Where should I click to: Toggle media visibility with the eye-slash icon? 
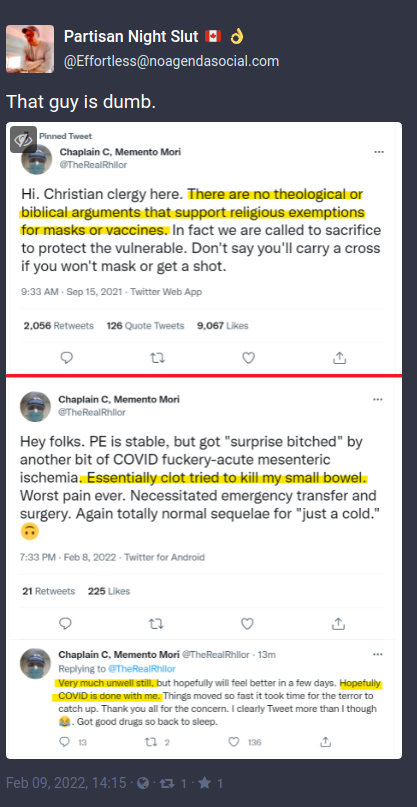[x=23, y=139]
